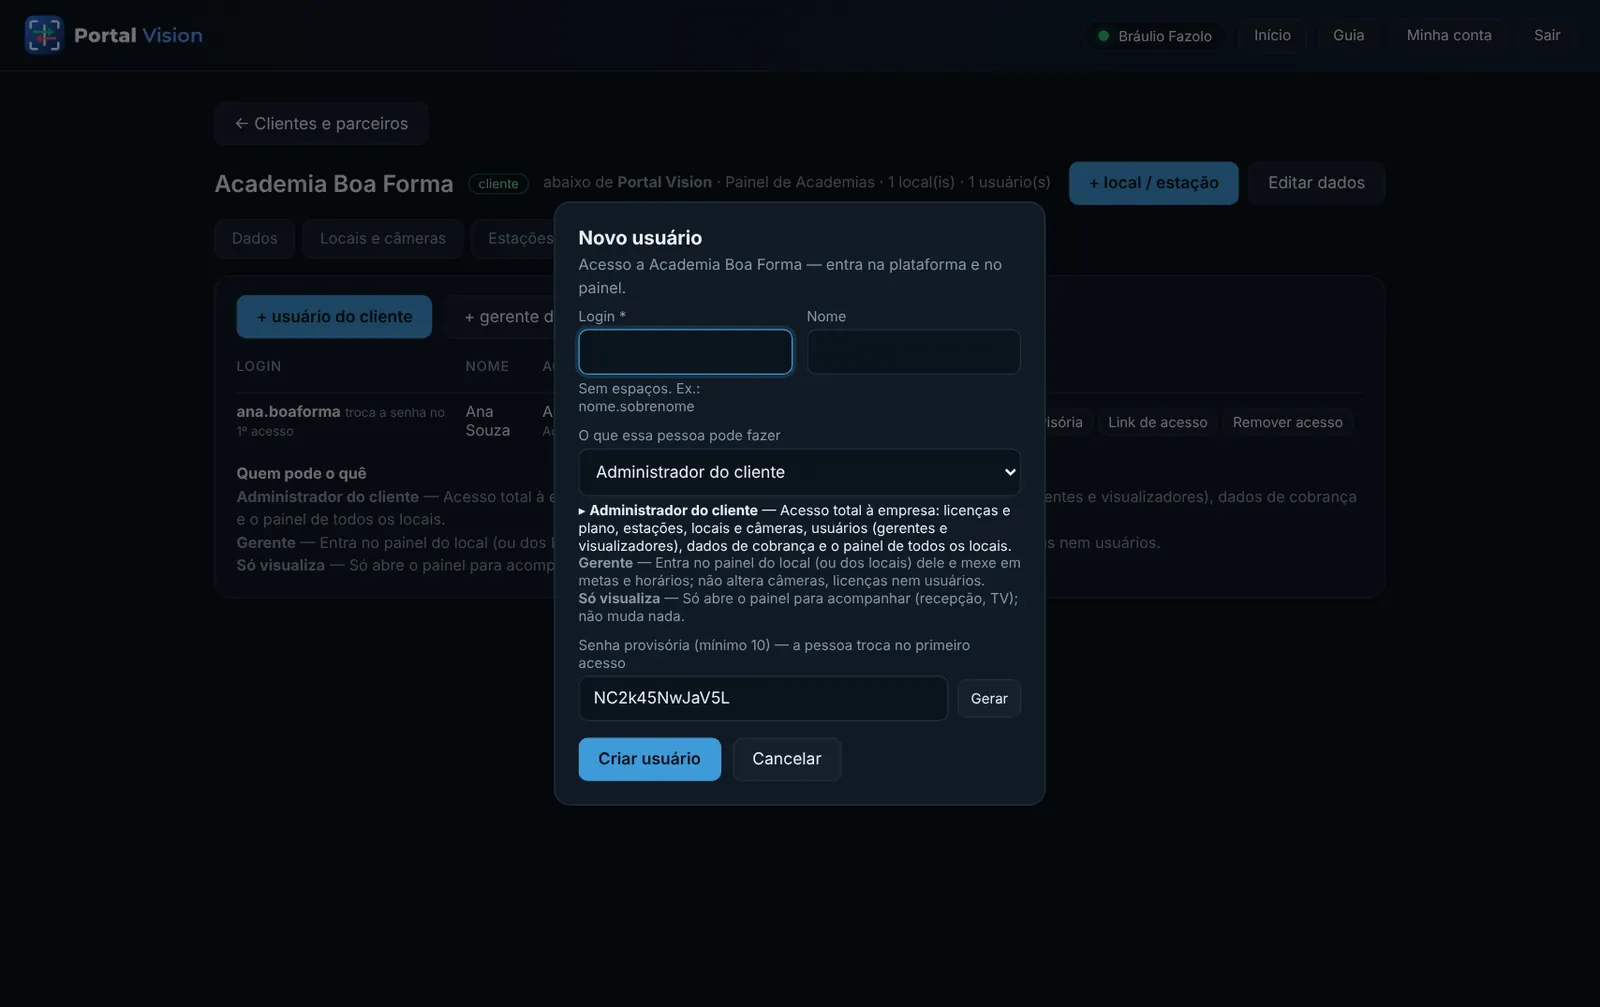This screenshot has width=1600, height=1007.
Task: Go to Início in the top navigation
Action: click(x=1272, y=35)
